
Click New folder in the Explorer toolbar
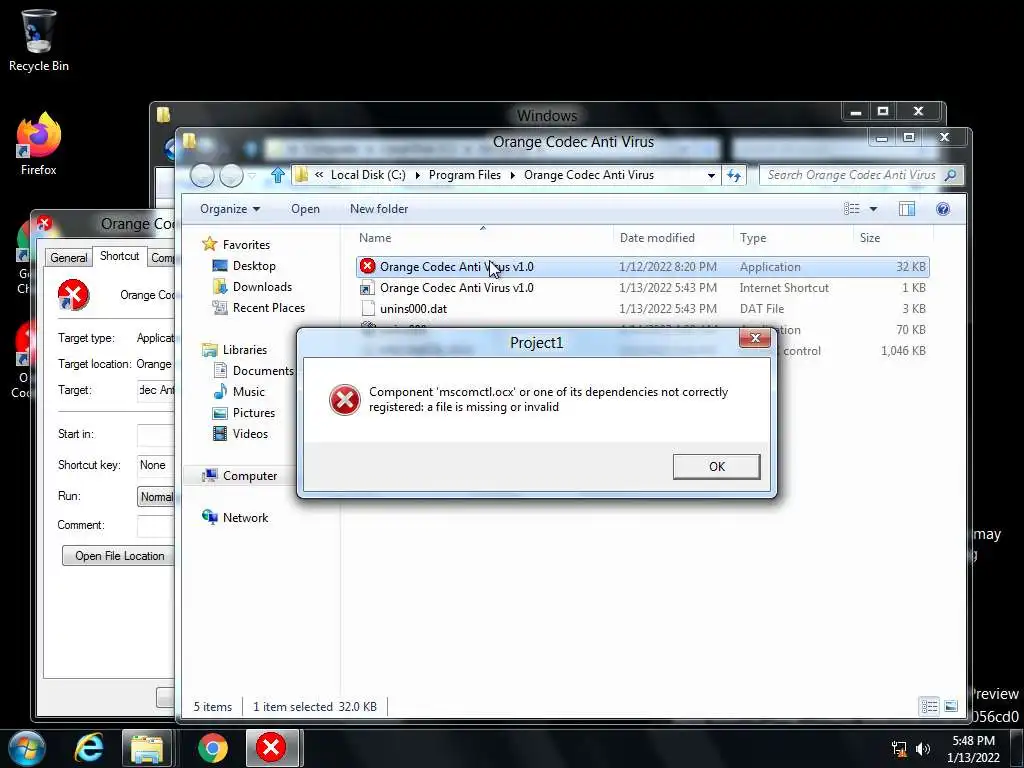point(379,209)
